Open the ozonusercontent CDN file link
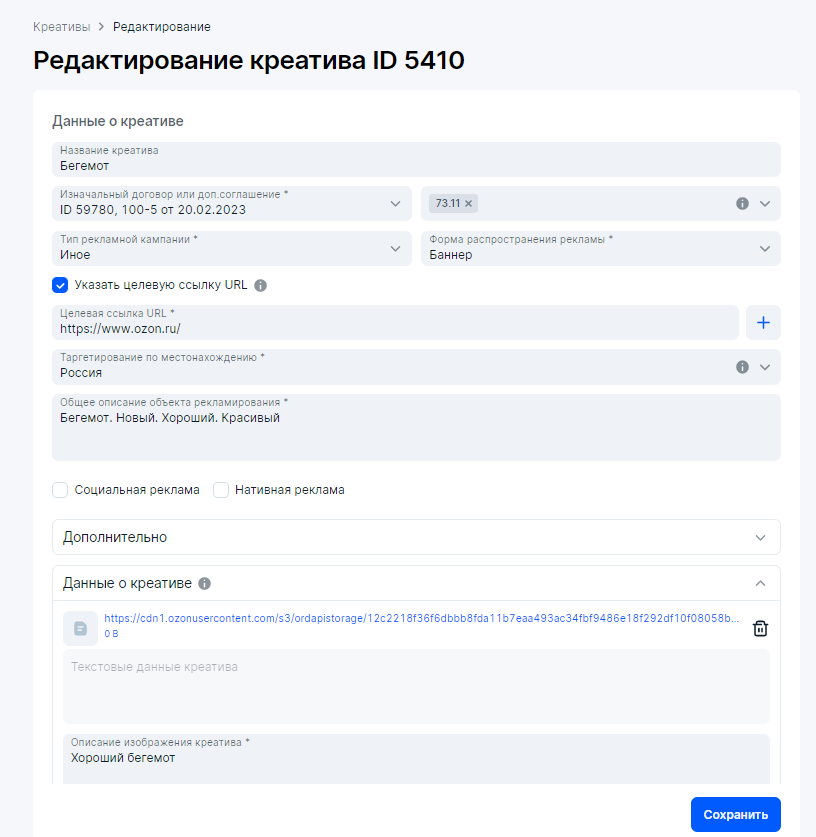 (421, 618)
